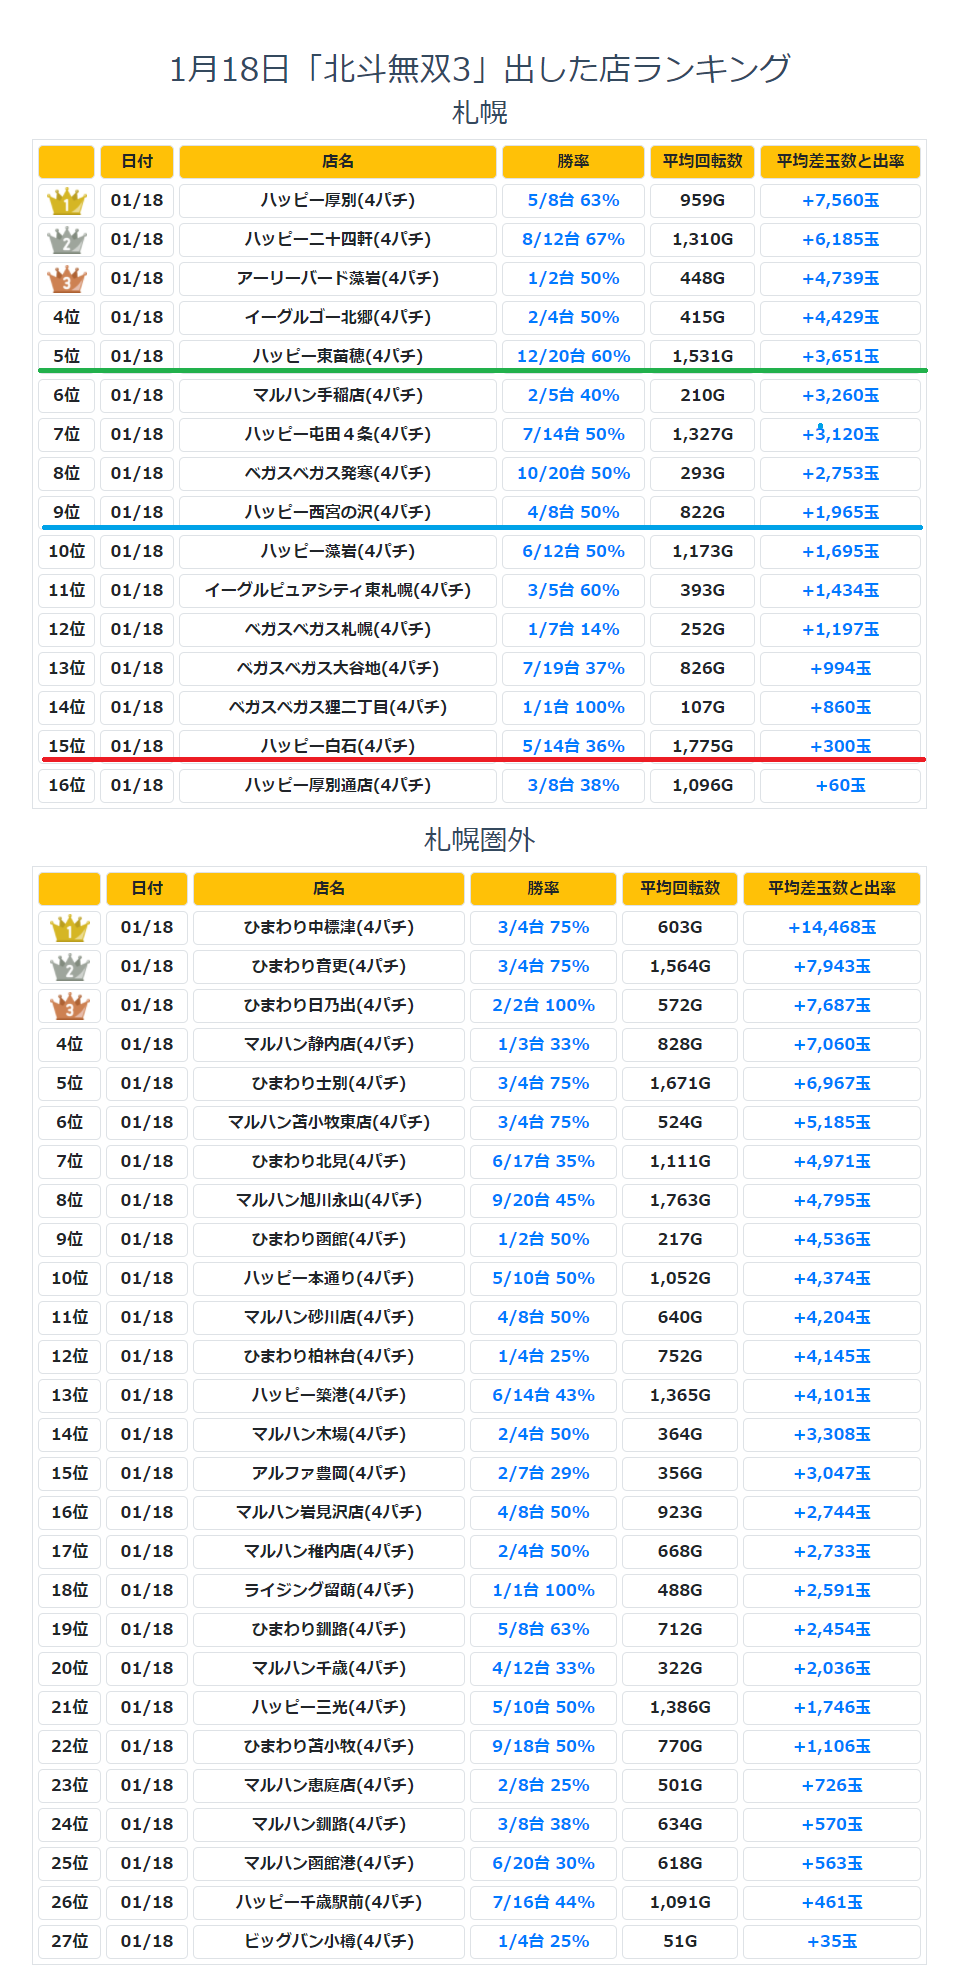Open the +7,060玉 link

click(x=832, y=1044)
